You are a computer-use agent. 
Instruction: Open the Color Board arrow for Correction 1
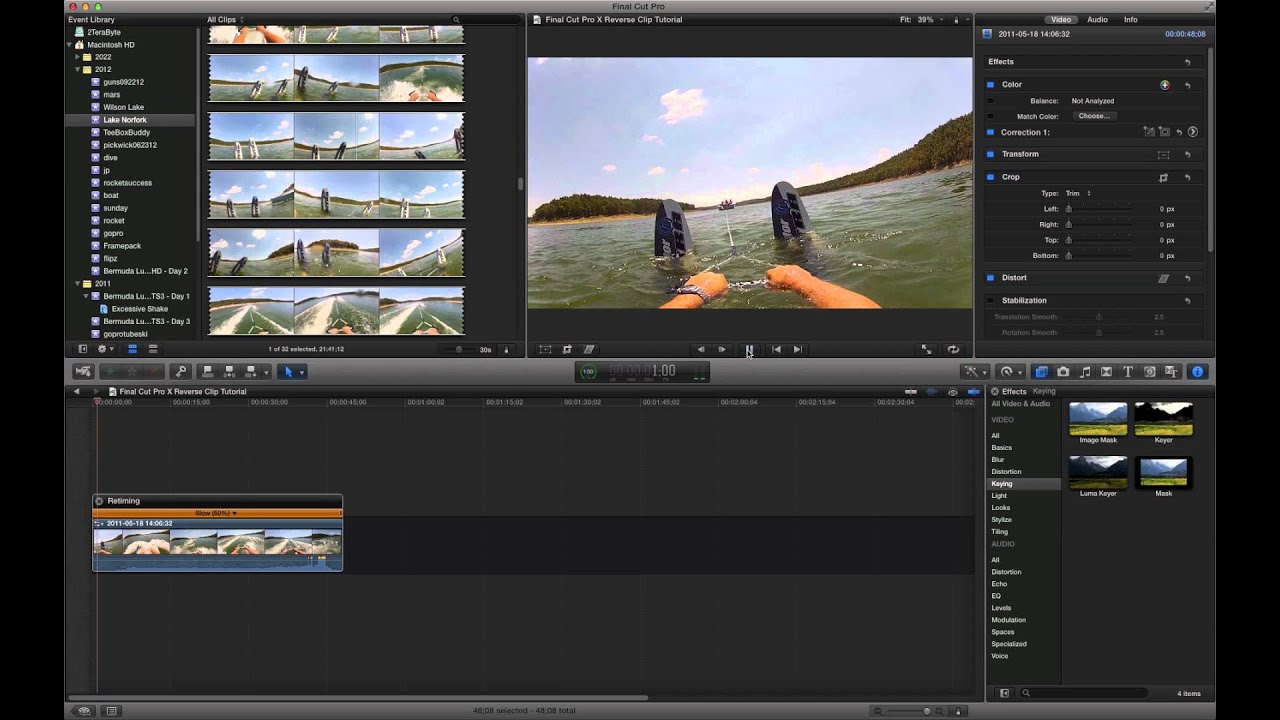point(1192,132)
